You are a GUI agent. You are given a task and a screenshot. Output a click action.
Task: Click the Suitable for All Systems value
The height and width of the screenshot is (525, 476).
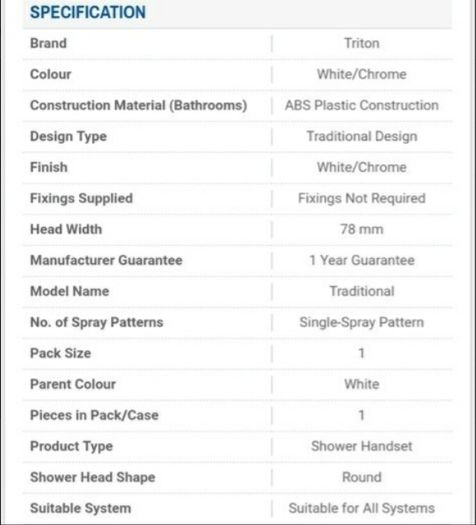(x=362, y=508)
